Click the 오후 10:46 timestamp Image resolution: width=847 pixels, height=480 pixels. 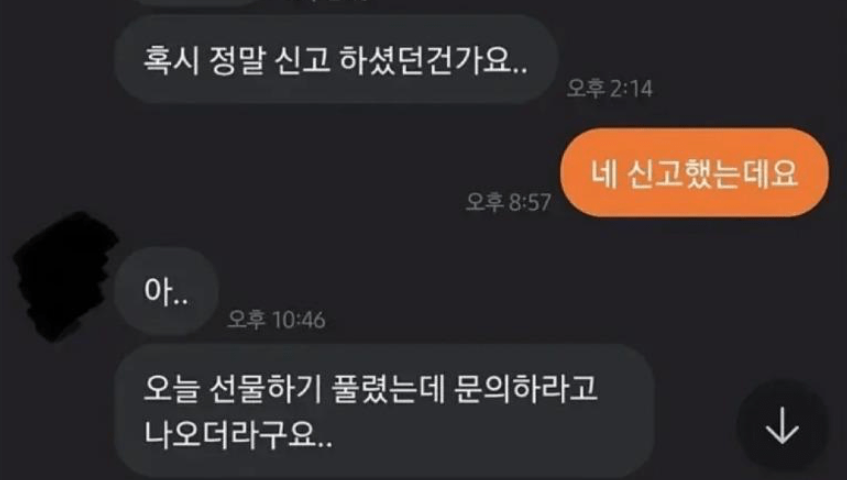pyautogui.click(x=276, y=320)
